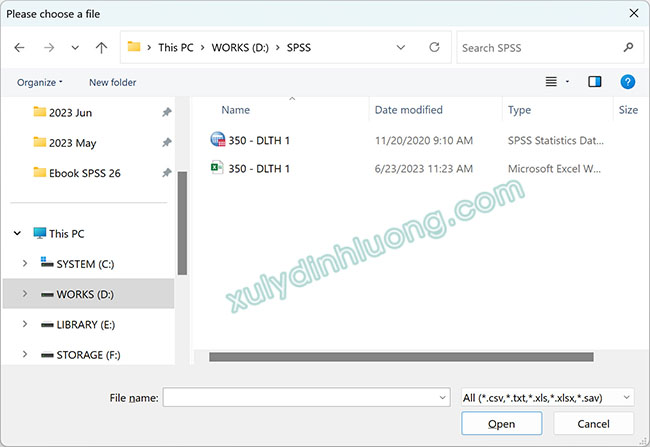650x447 pixels.
Task: Click the view layout options icon
Action: pyautogui.click(x=552, y=82)
